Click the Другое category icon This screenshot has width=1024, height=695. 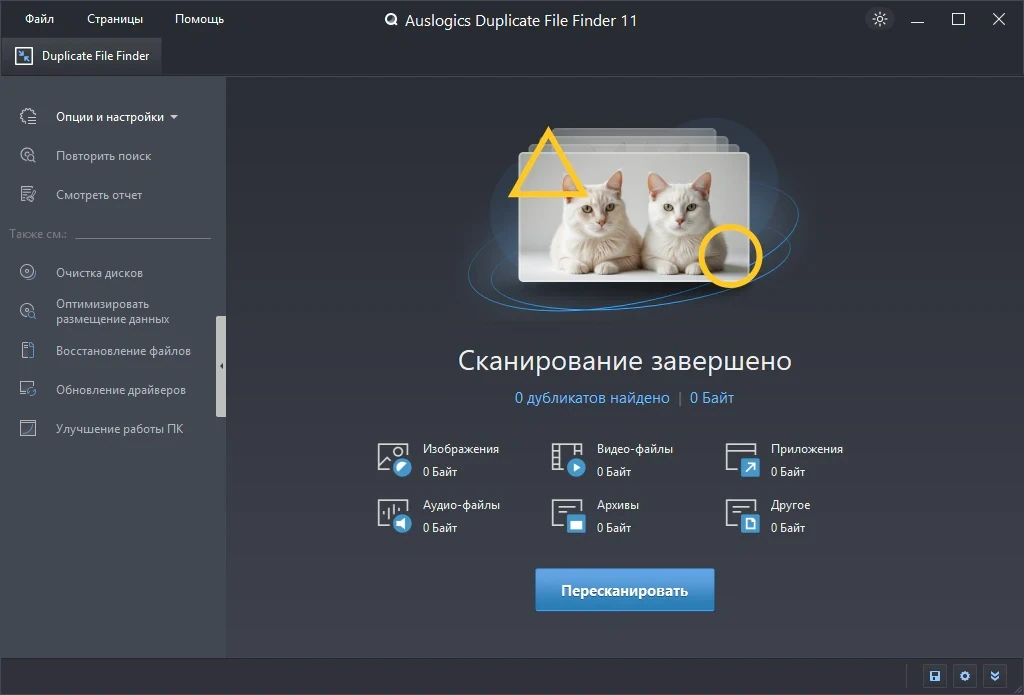(x=743, y=516)
